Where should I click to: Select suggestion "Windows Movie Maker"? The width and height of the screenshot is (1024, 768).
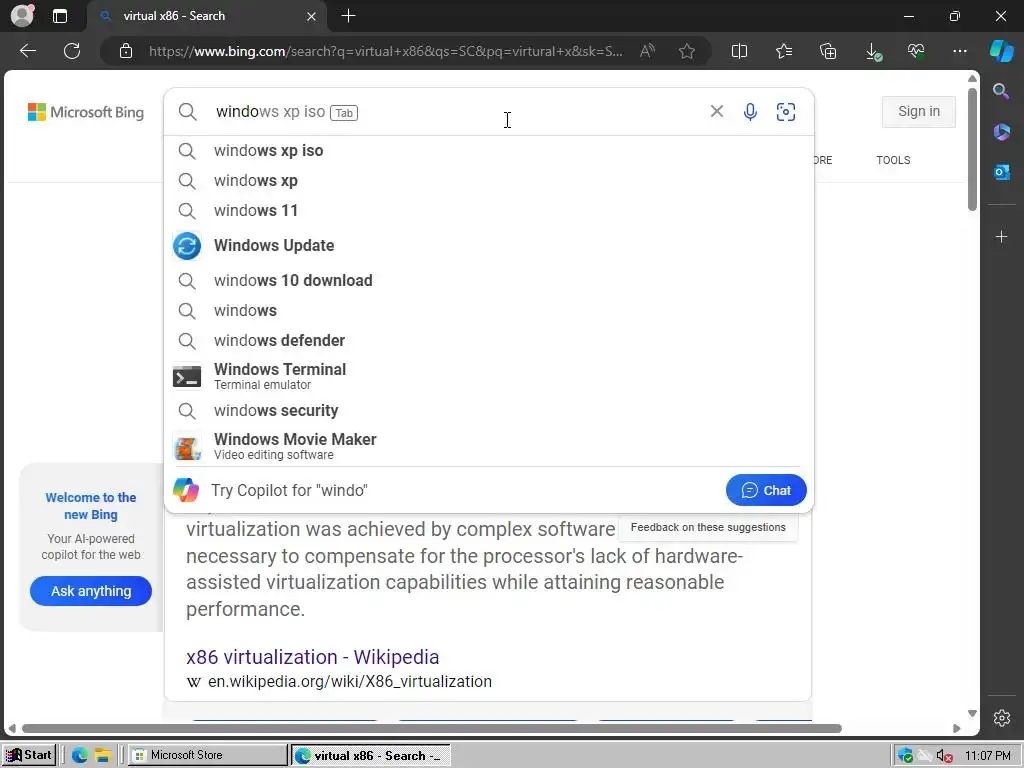[489, 447]
